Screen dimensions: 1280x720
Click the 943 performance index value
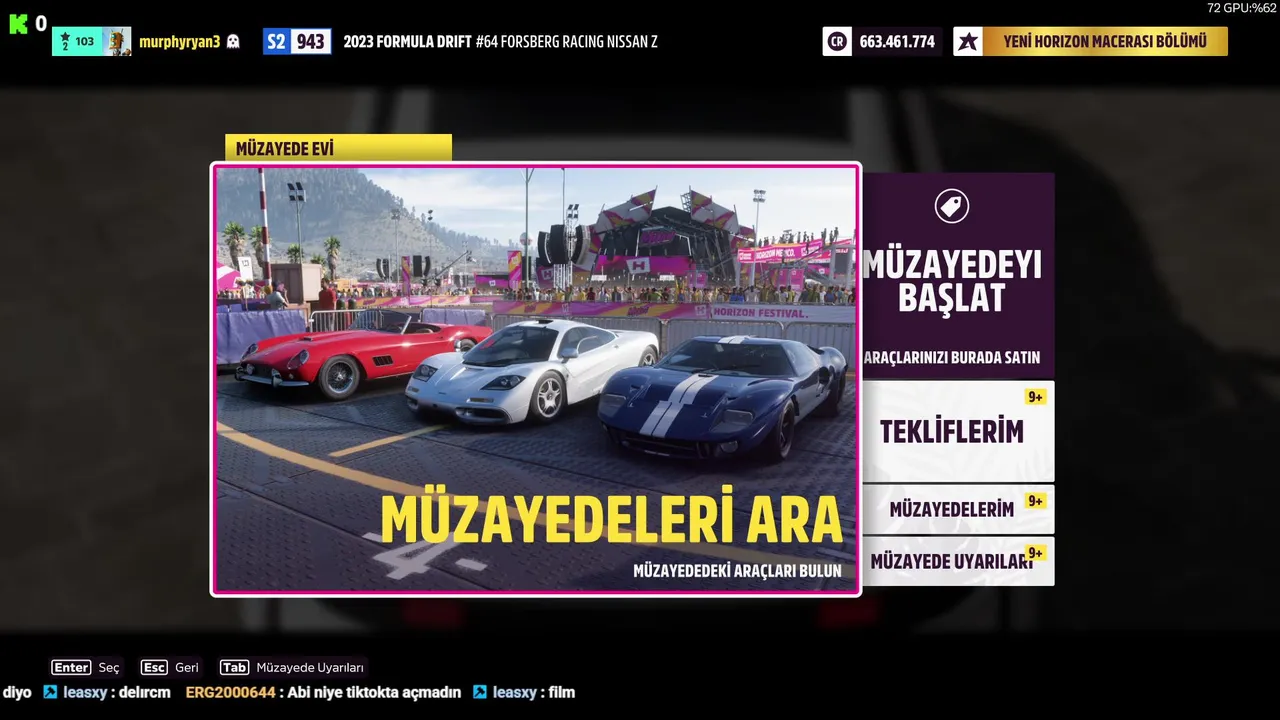pyautogui.click(x=310, y=42)
